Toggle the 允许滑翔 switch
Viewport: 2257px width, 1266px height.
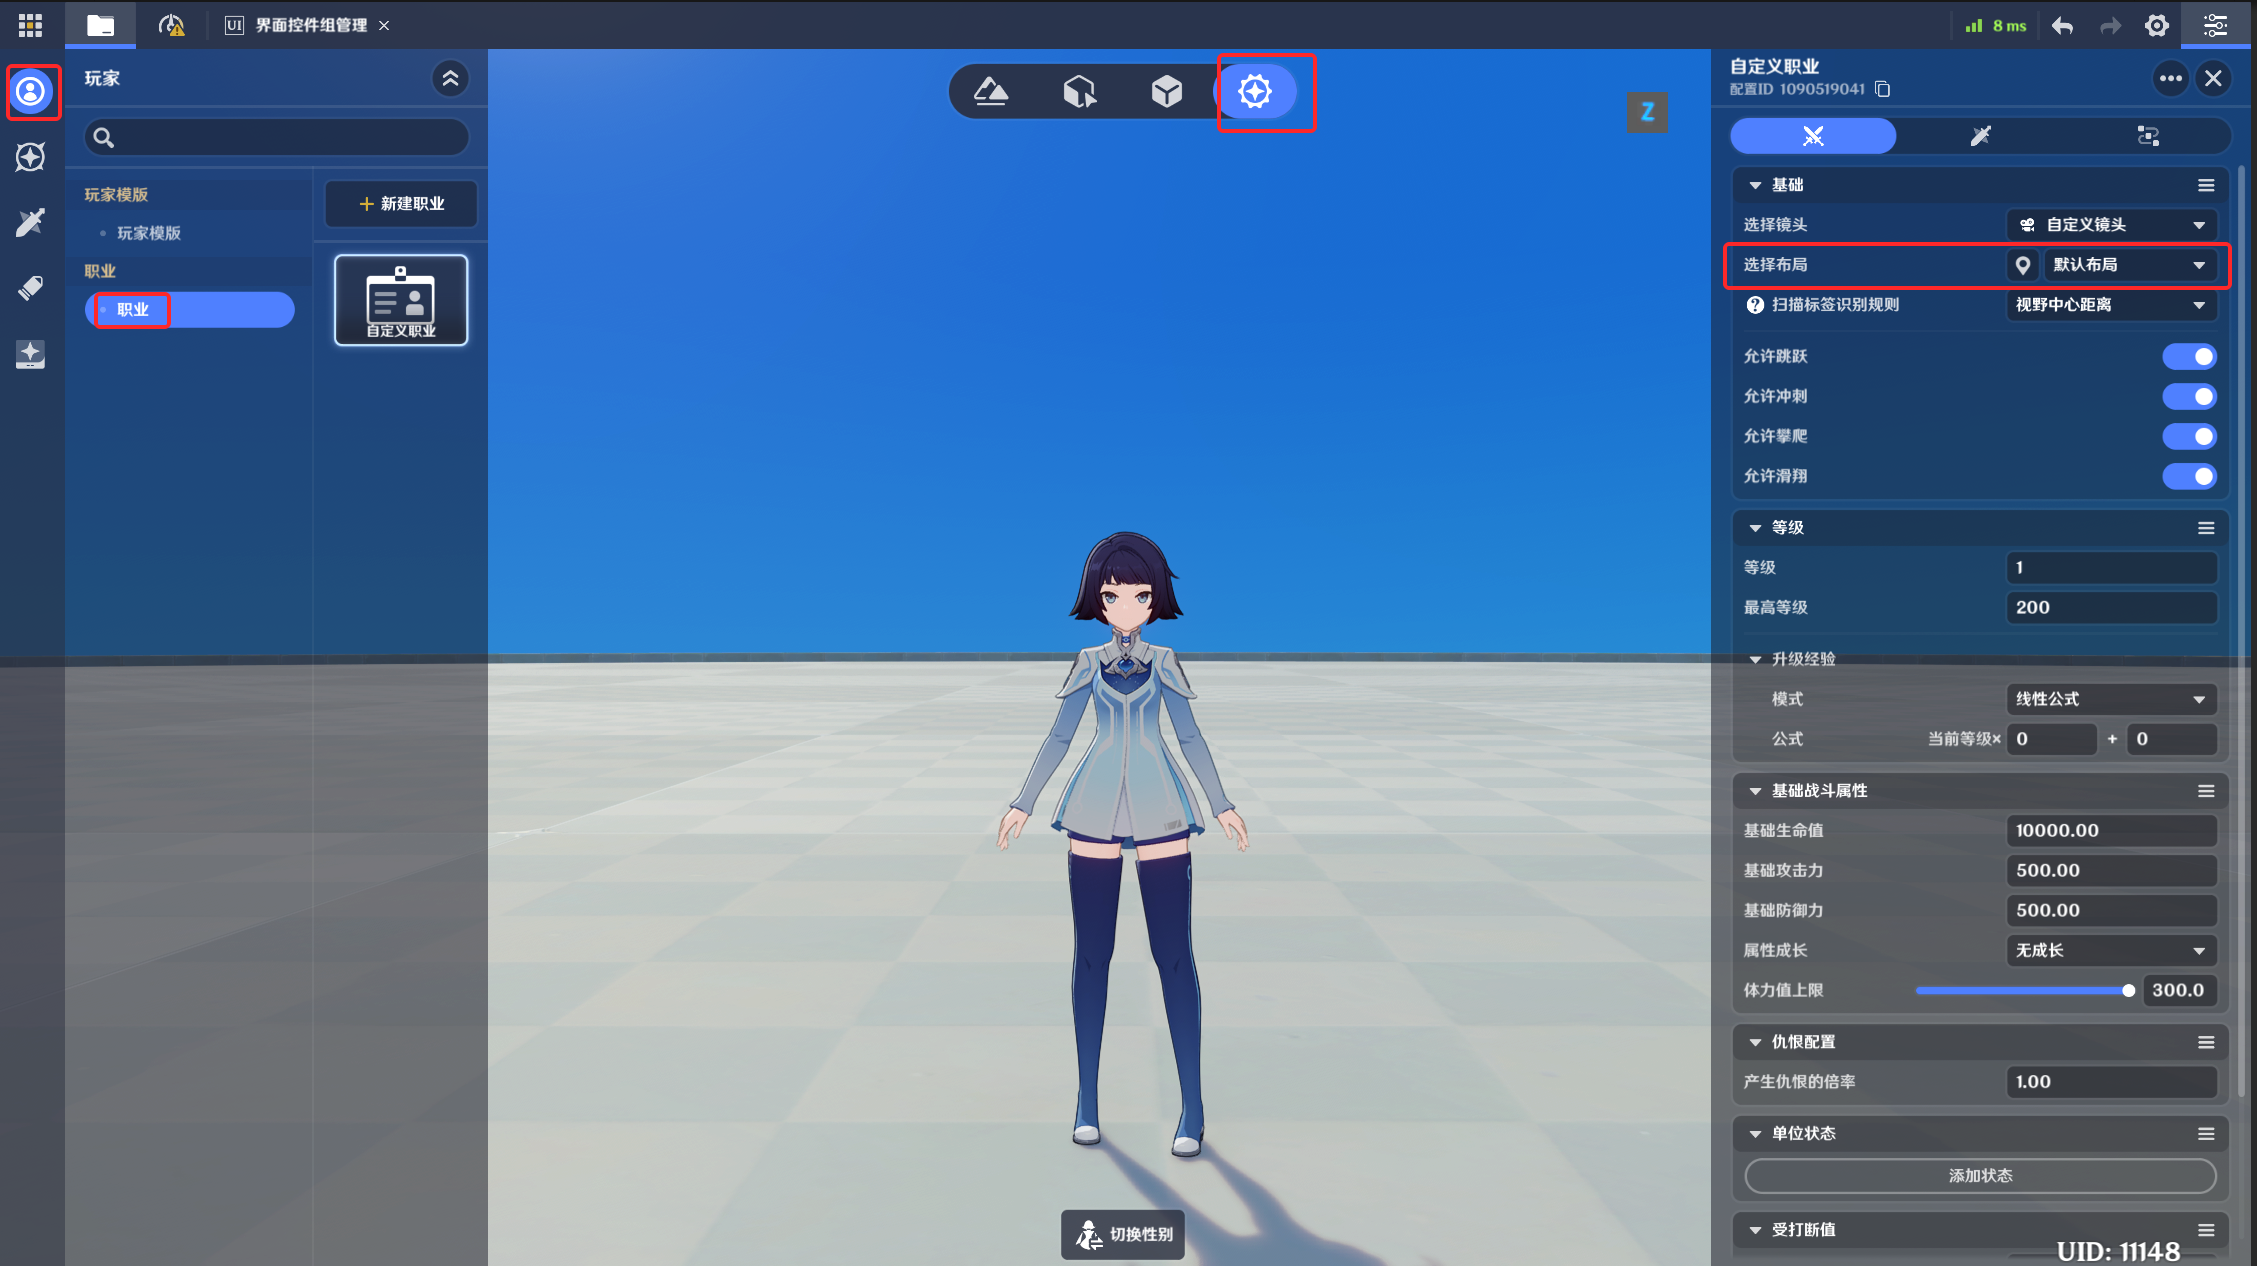click(2189, 477)
